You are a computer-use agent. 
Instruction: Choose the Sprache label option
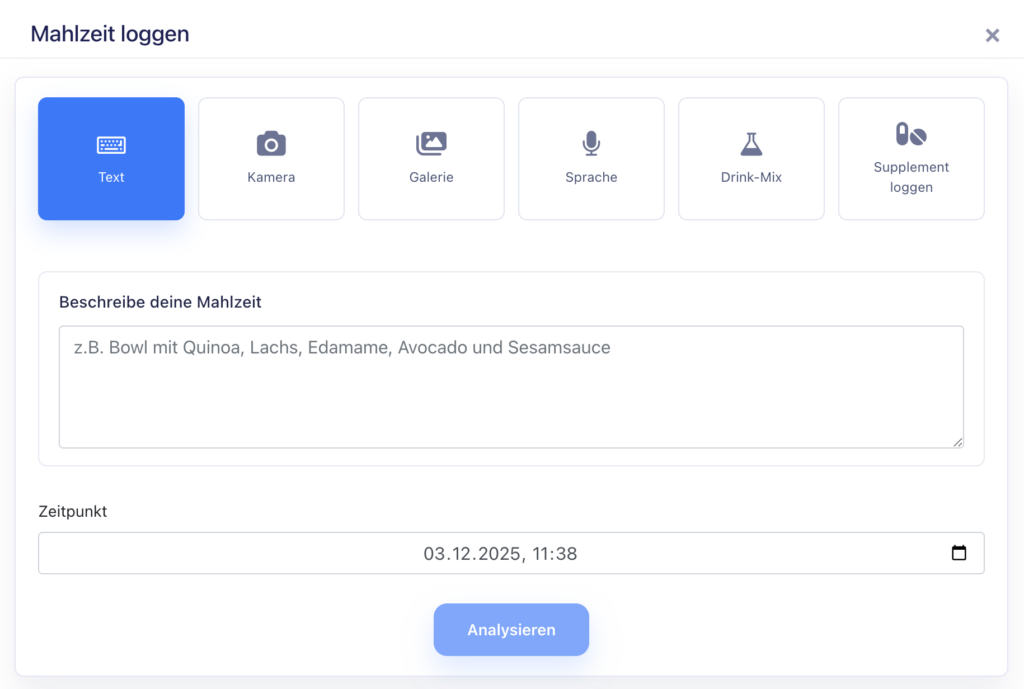coord(591,177)
